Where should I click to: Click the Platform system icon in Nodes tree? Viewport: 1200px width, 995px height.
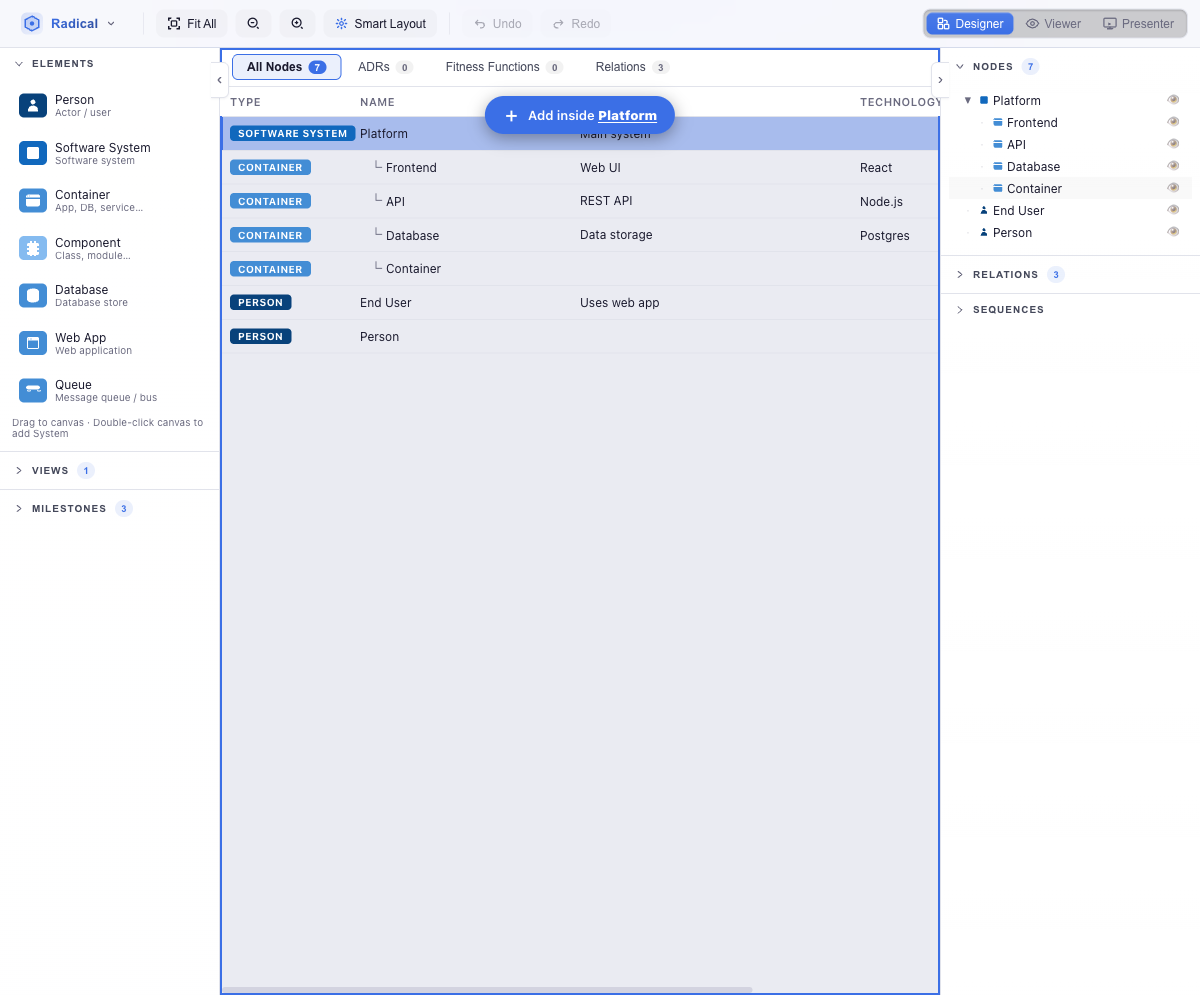pos(984,100)
